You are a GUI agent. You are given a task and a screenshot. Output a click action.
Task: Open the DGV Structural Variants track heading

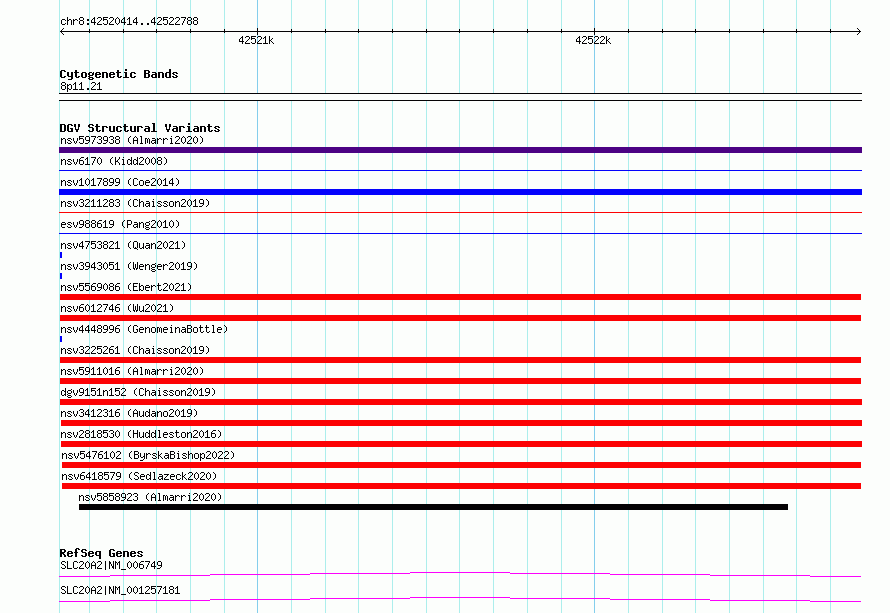(x=140, y=128)
